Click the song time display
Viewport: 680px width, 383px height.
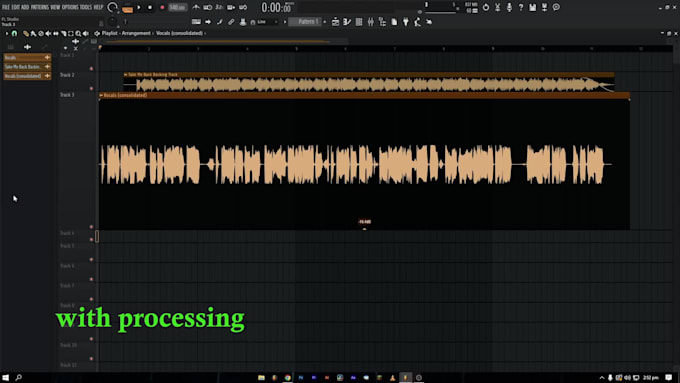(277, 7)
